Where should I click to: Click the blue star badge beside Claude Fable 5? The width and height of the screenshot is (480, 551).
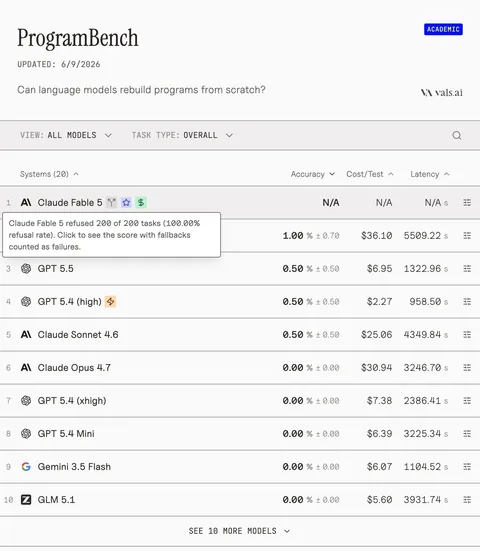[126, 202]
